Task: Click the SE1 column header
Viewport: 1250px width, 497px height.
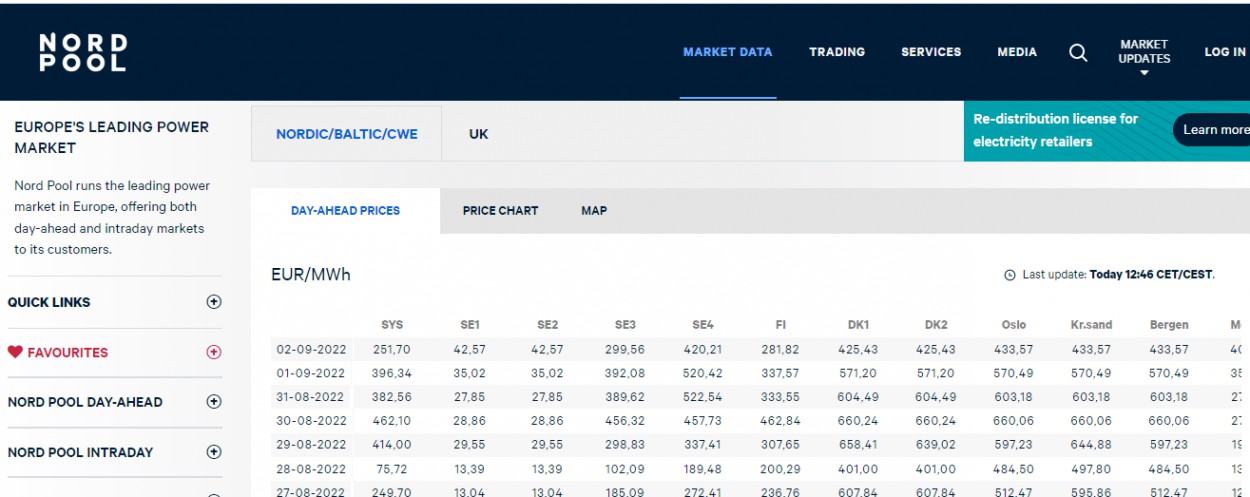Action: [x=469, y=325]
